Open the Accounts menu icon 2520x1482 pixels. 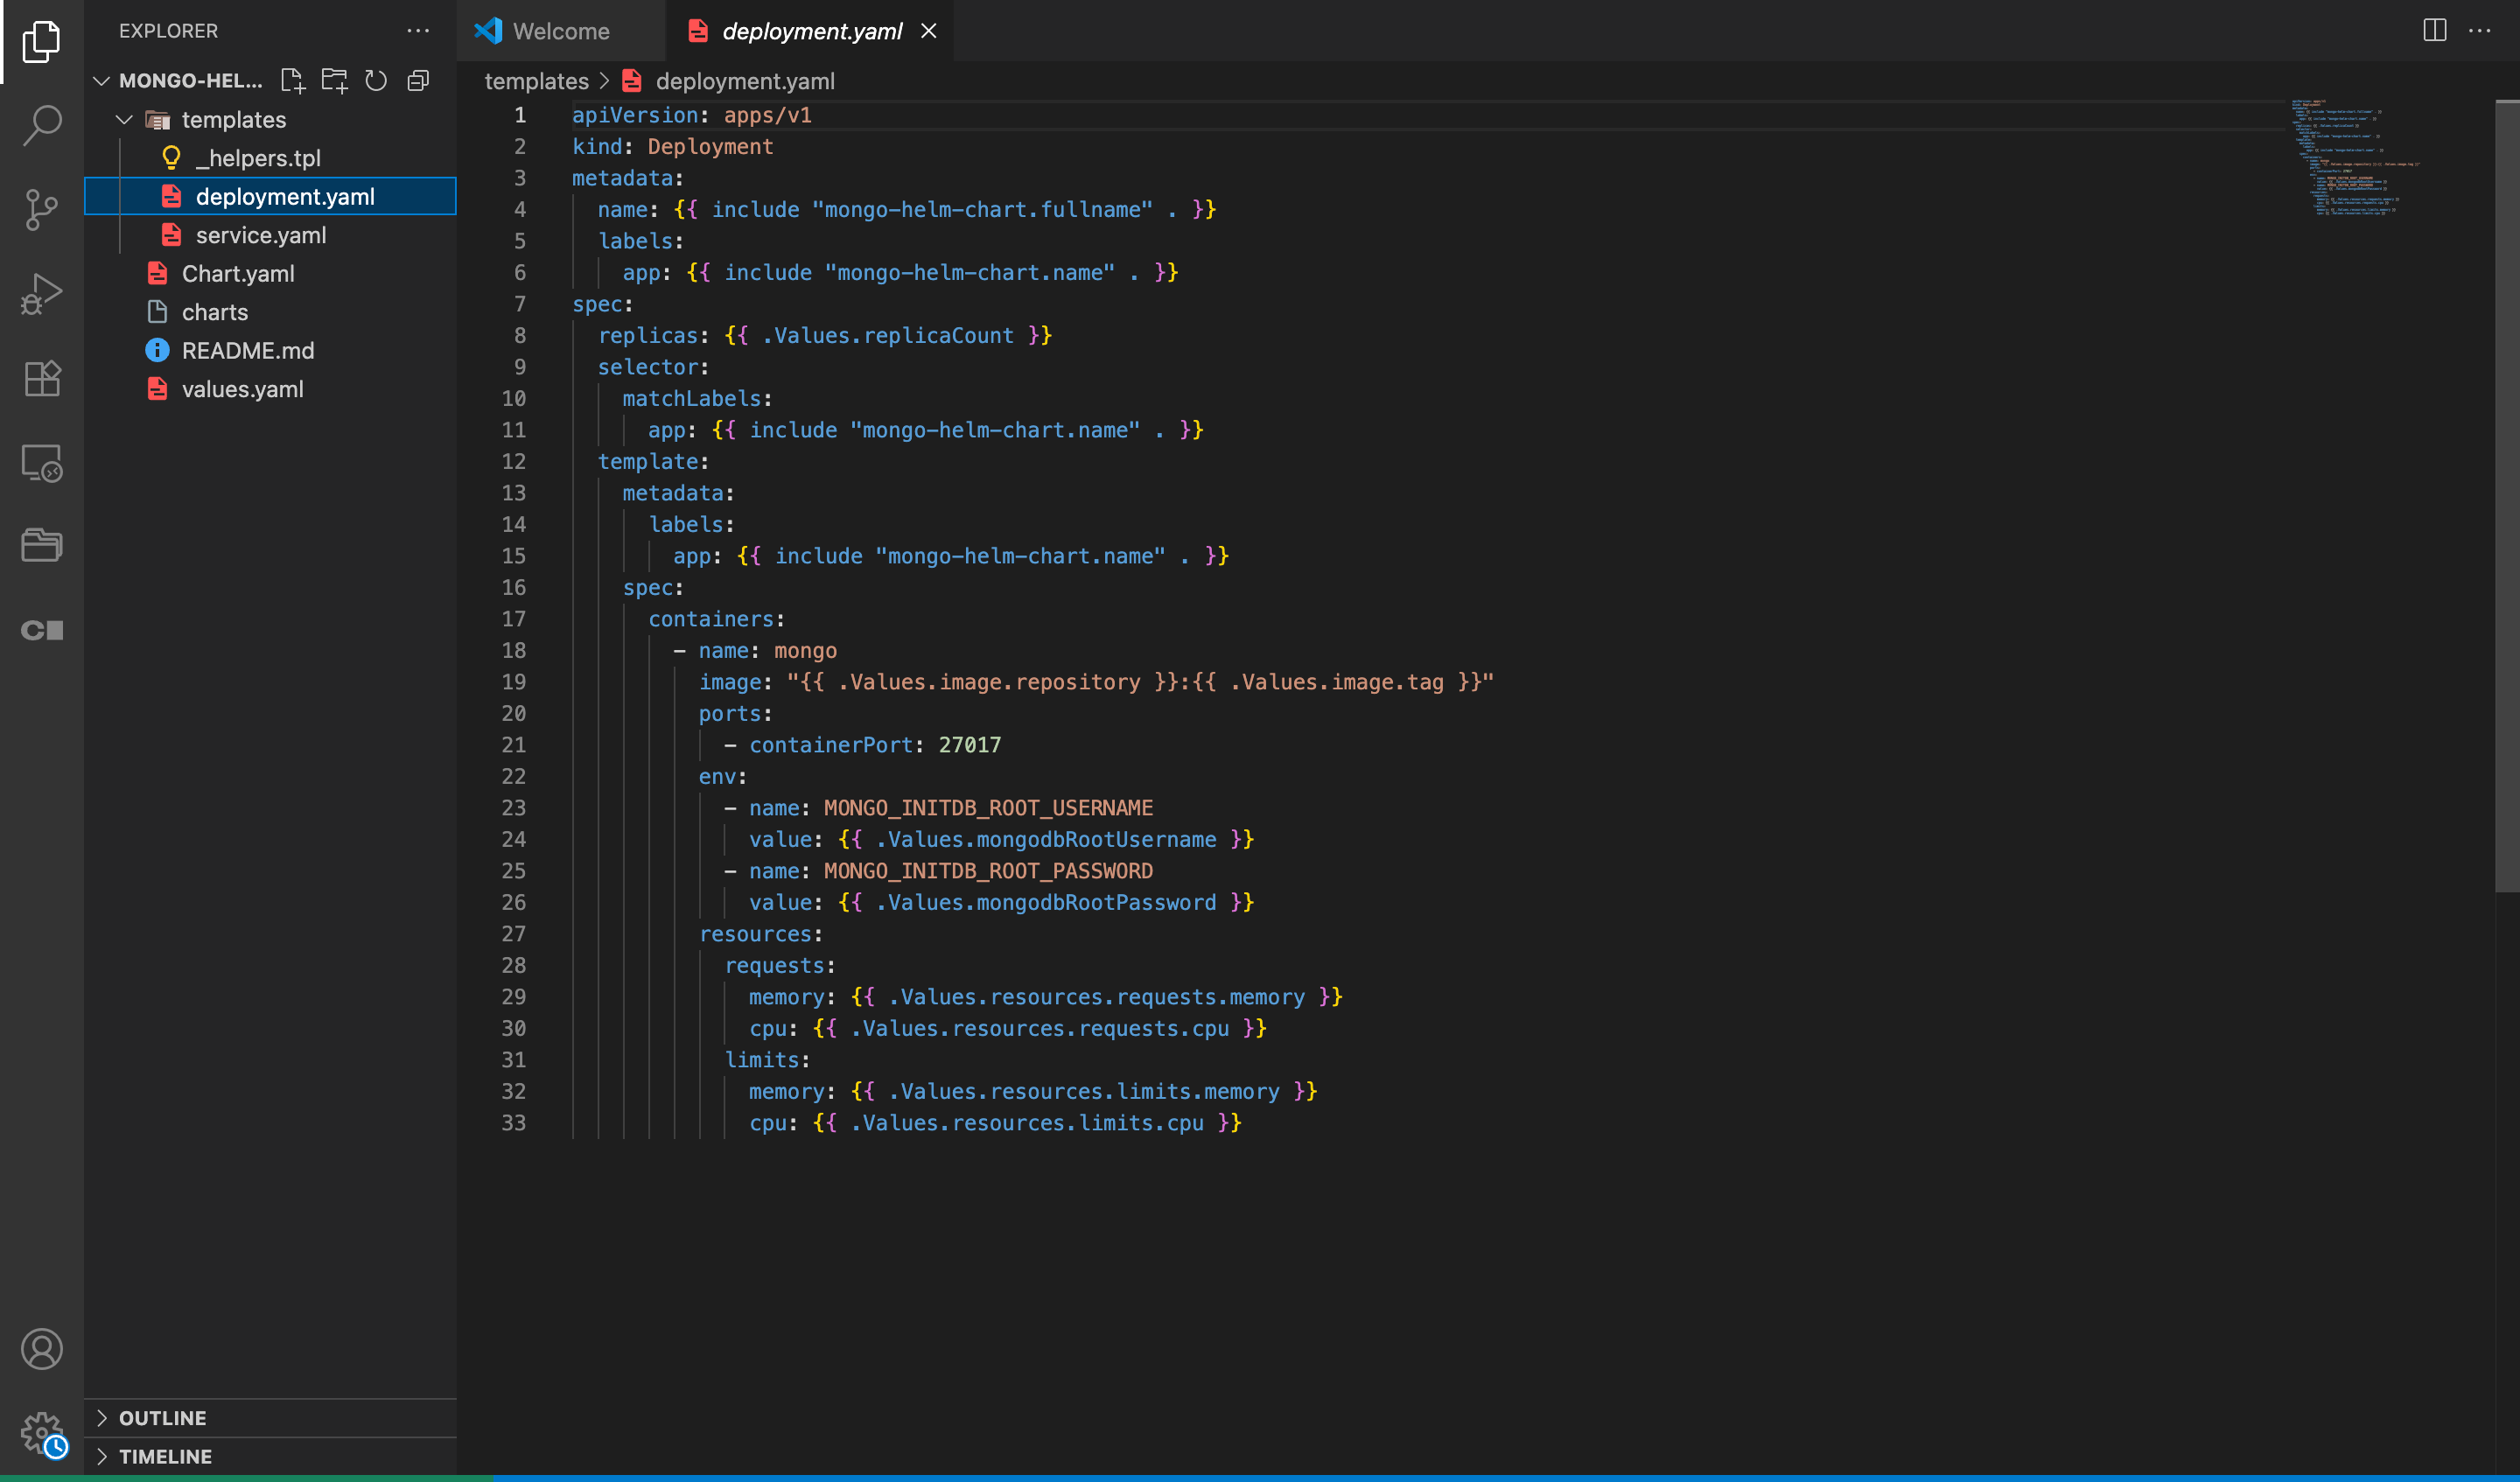[42, 1349]
